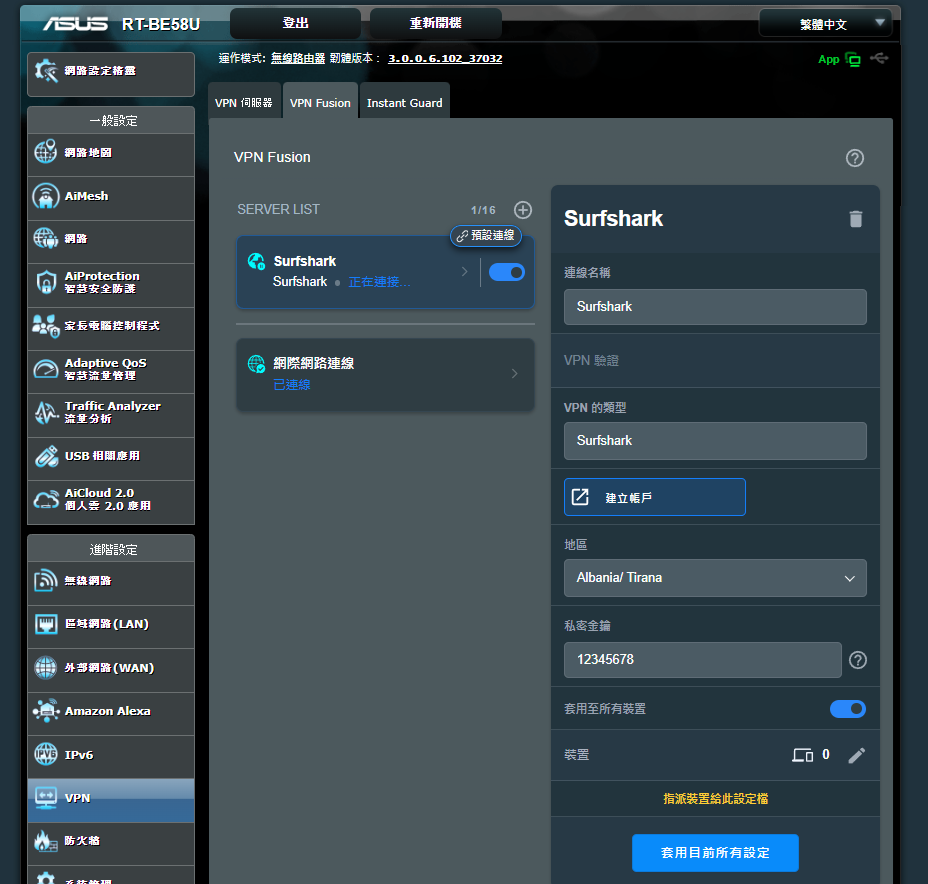Click the 1/16 server count text
Screen dimensions: 928x884
(483, 210)
